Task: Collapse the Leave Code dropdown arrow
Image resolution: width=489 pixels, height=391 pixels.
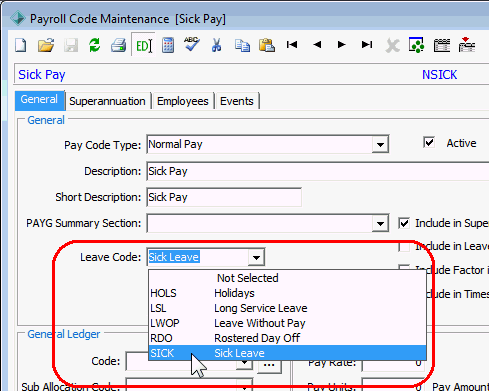Action: (256, 257)
